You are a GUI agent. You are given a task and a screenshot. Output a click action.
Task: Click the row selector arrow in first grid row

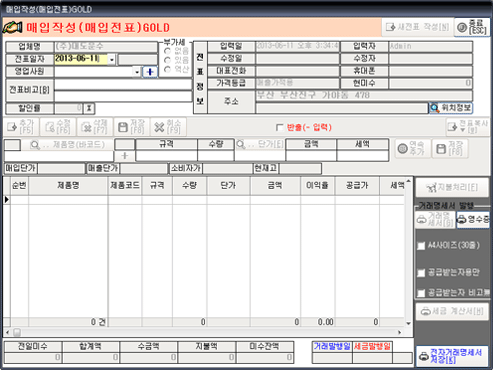pyautogui.click(x=7, y=200)
